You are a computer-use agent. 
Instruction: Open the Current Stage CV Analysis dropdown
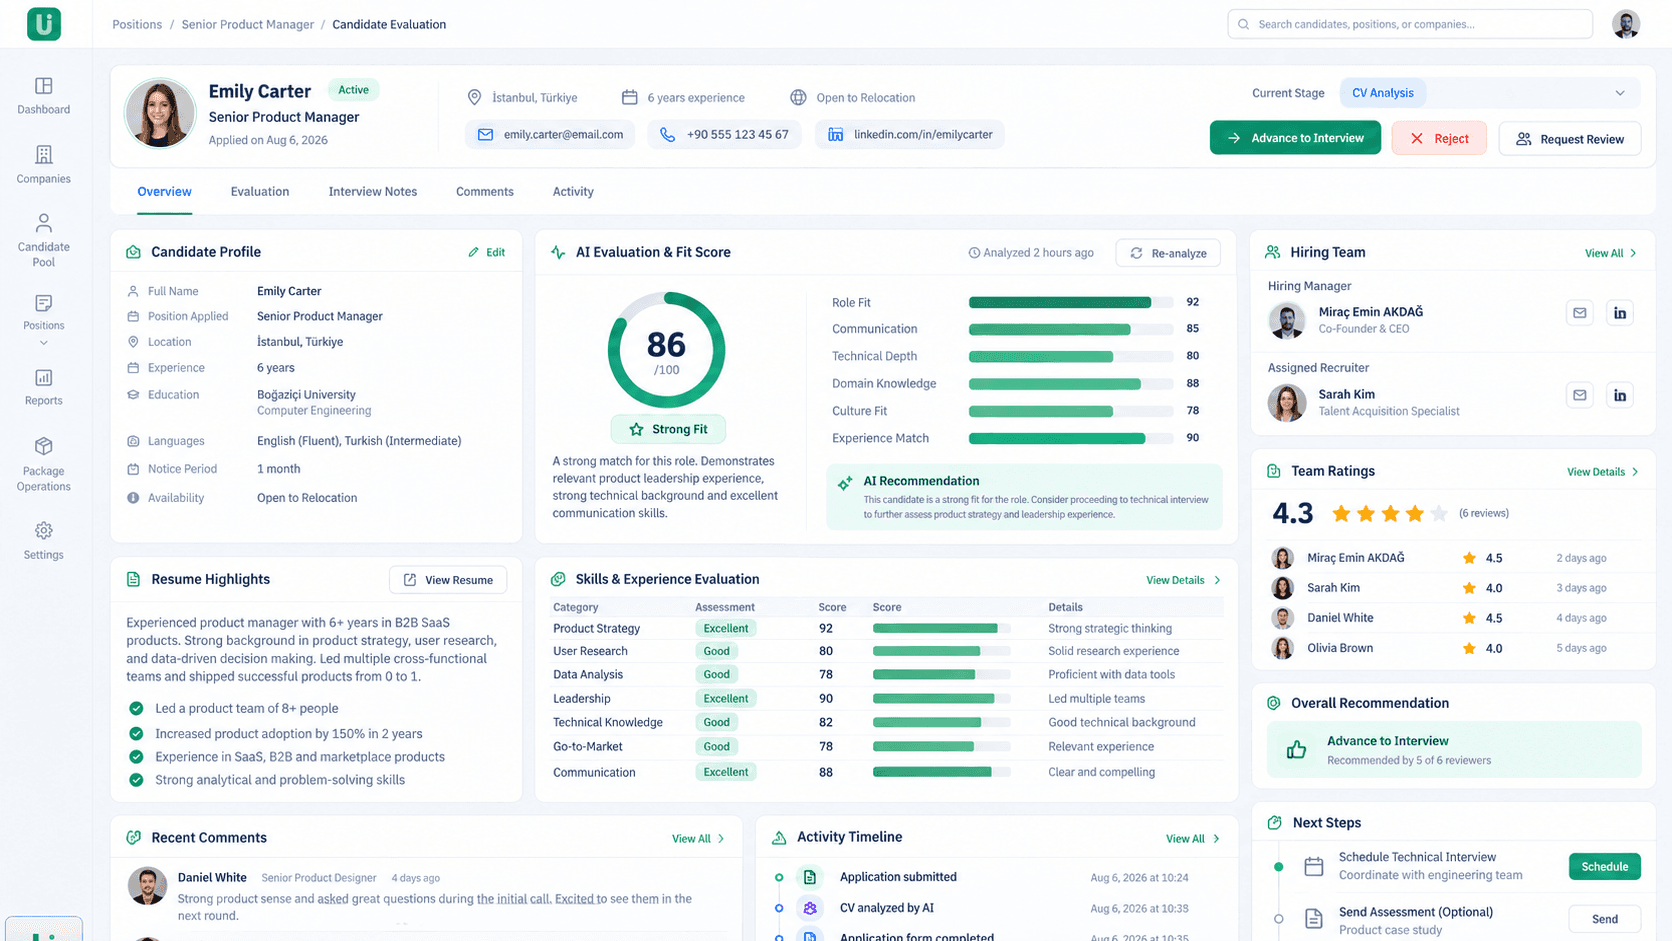[x=1489, y=93]
